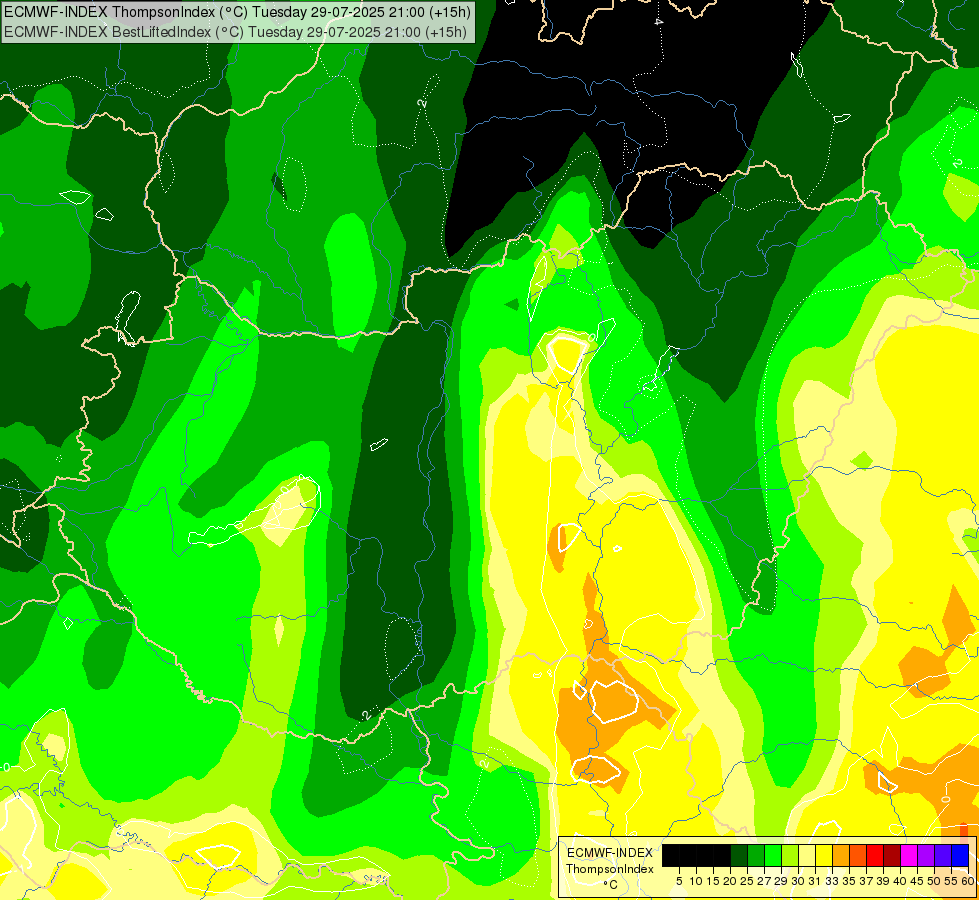Click the ECMWF-INDEX label in the legend
Screen dimensions: 979x900
pyautogui.click(x=610, y=853)
